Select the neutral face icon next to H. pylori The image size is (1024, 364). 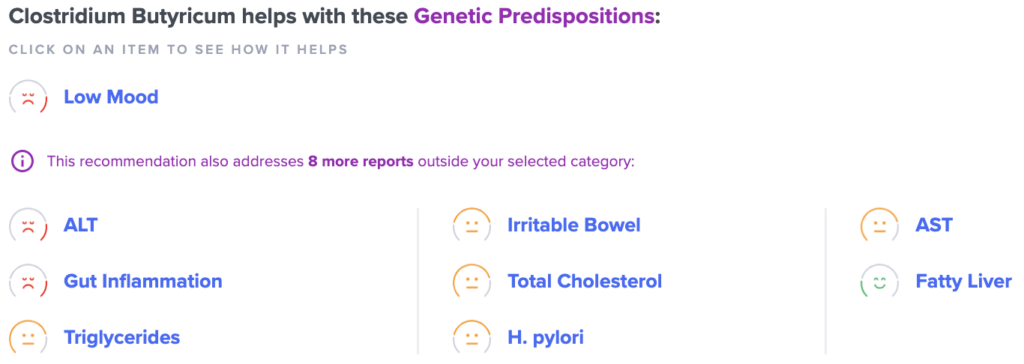(x=472, y=338)
